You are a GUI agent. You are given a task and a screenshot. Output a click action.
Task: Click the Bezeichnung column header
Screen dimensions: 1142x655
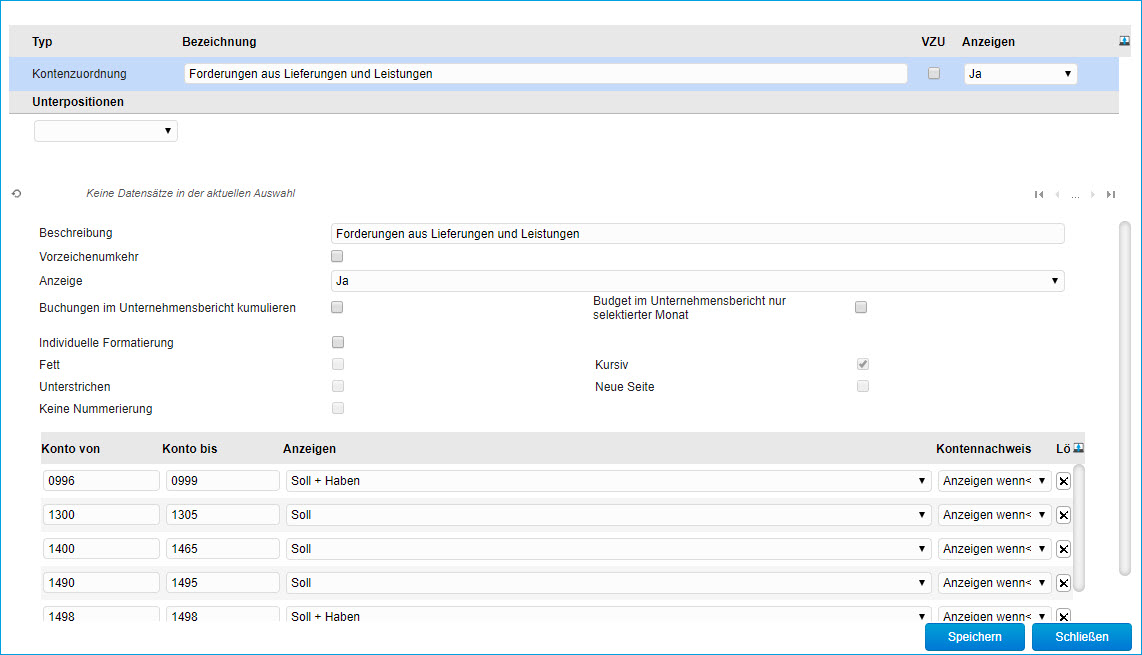[x=219, y=42]
